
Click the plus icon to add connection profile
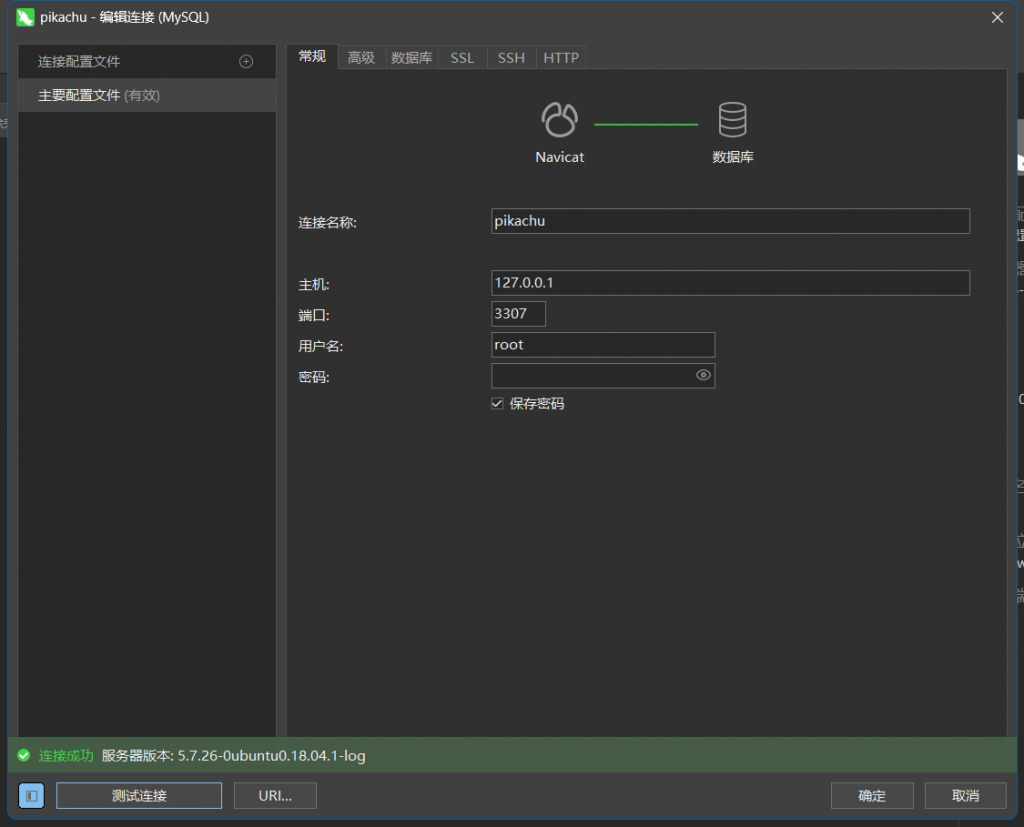[x=246, y=61]
